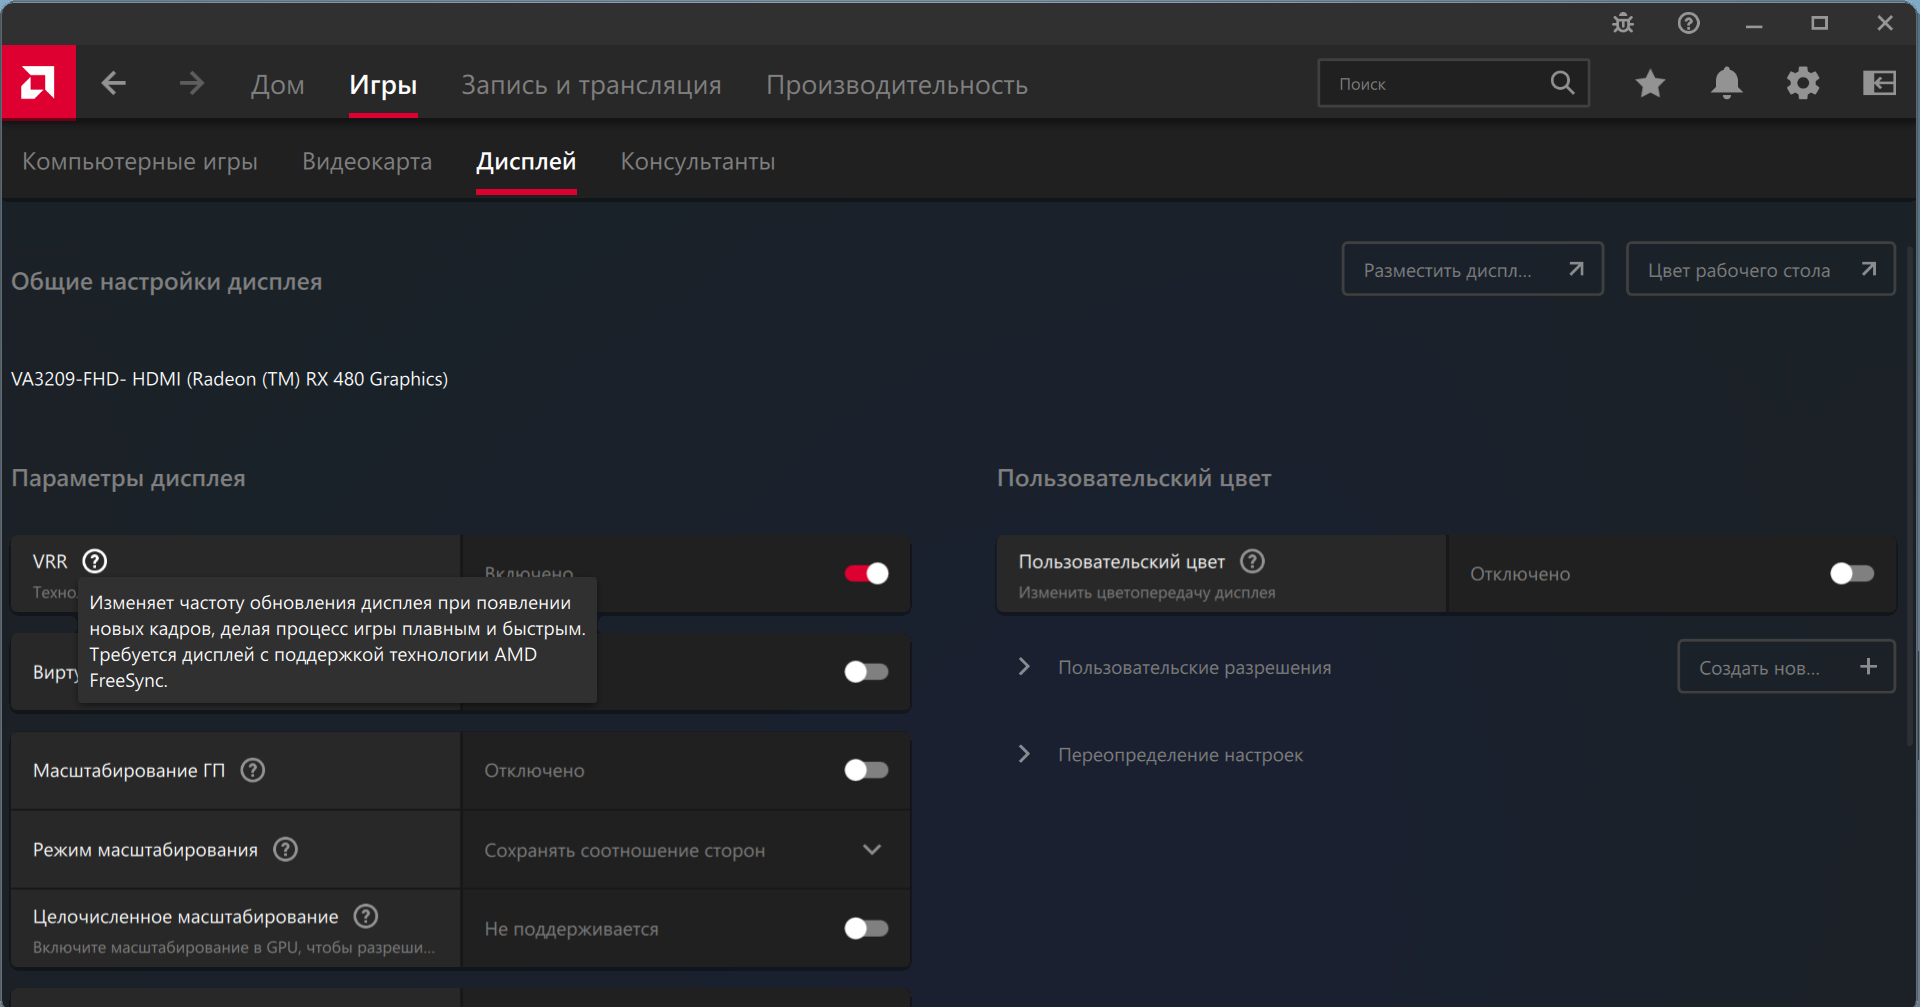1920x1007 pixels.
Task: Open settings gear icon
Action: pos(1803,83)
